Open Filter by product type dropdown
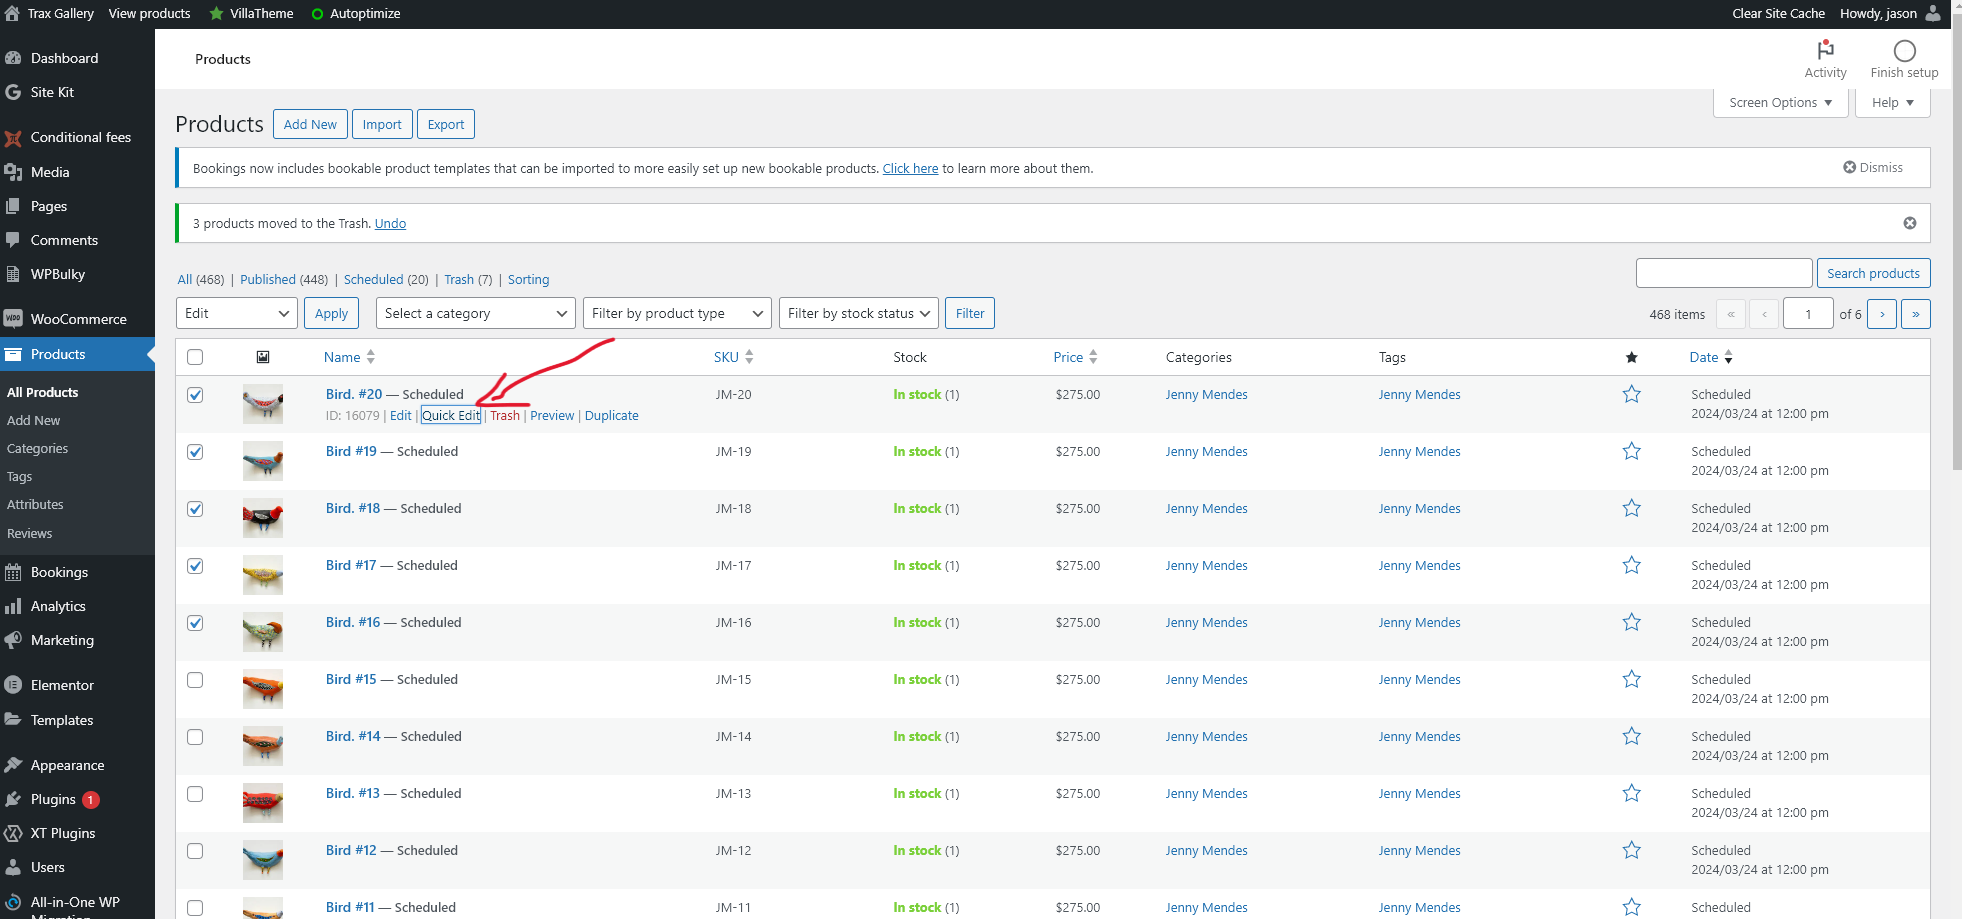1962x919 pixels. pos(677,313)
